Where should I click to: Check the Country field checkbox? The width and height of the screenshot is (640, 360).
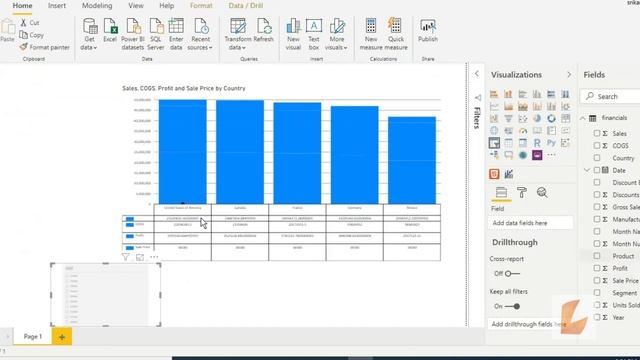[x=597, y=158]
